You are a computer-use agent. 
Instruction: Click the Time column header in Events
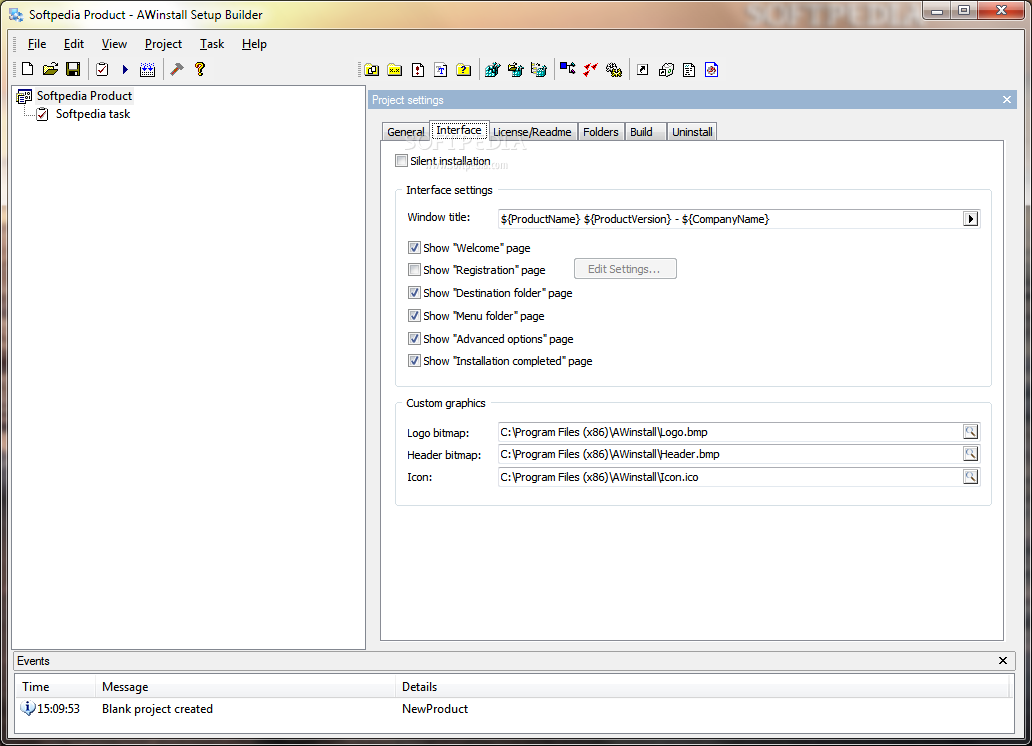[56, 687]
